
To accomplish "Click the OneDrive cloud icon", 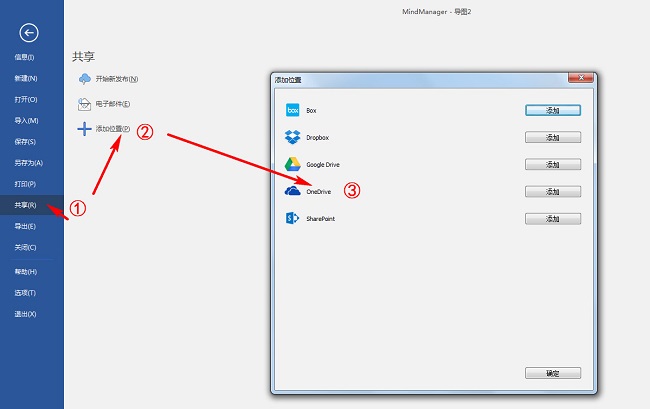I will click(293, 191).
